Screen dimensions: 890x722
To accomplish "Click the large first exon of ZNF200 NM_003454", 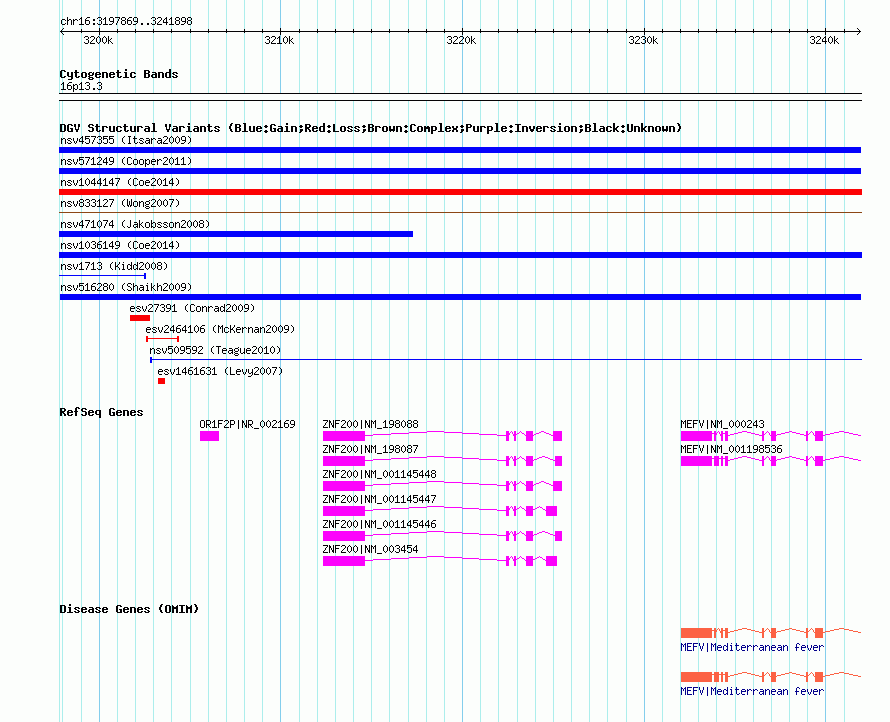I will (x=344, y=561).
